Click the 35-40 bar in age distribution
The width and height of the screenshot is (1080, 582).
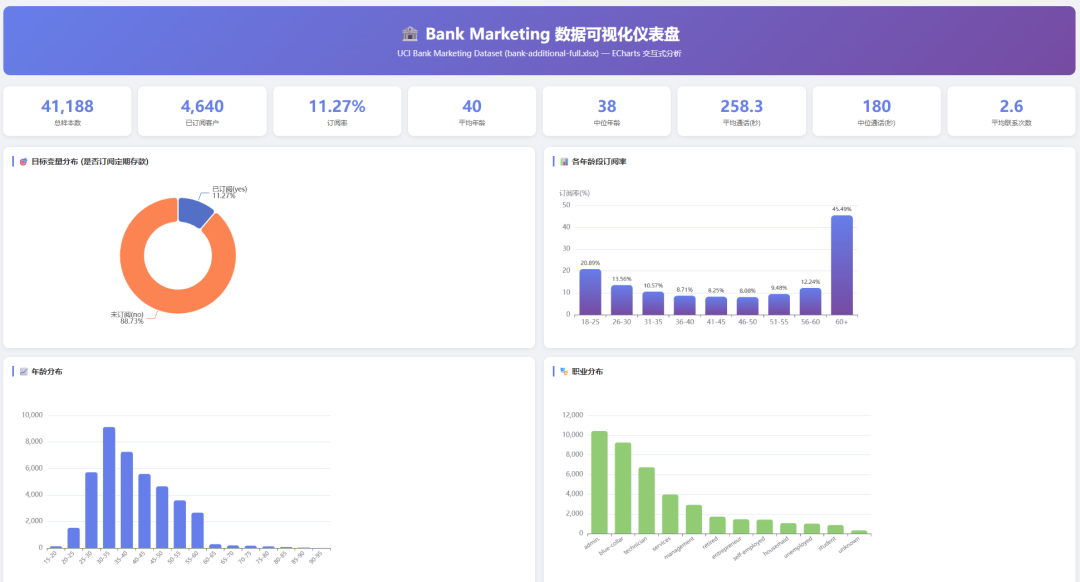click(127, 500)
